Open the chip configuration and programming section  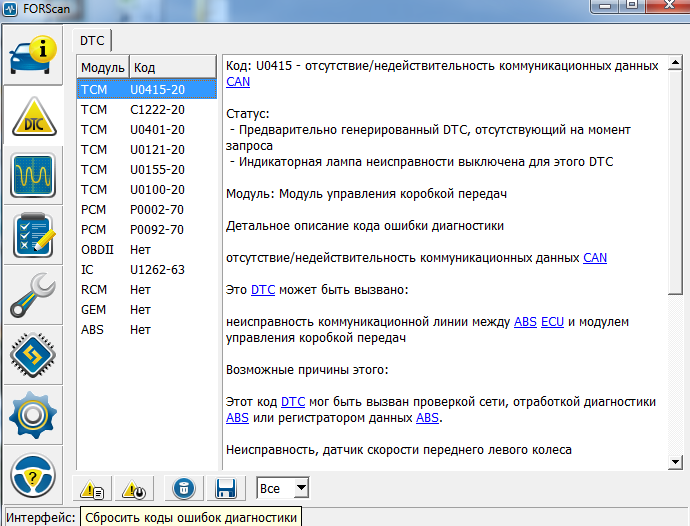tap(33, 355)
